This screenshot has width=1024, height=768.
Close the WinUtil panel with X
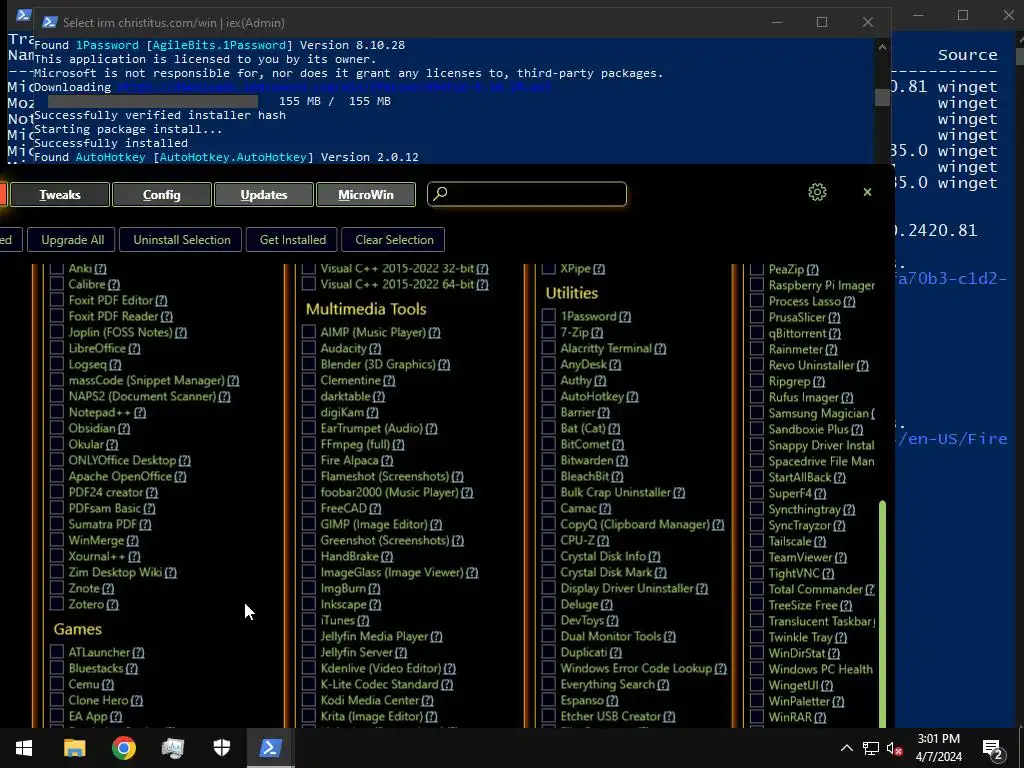pyautogui.click(x=867, y=192)
